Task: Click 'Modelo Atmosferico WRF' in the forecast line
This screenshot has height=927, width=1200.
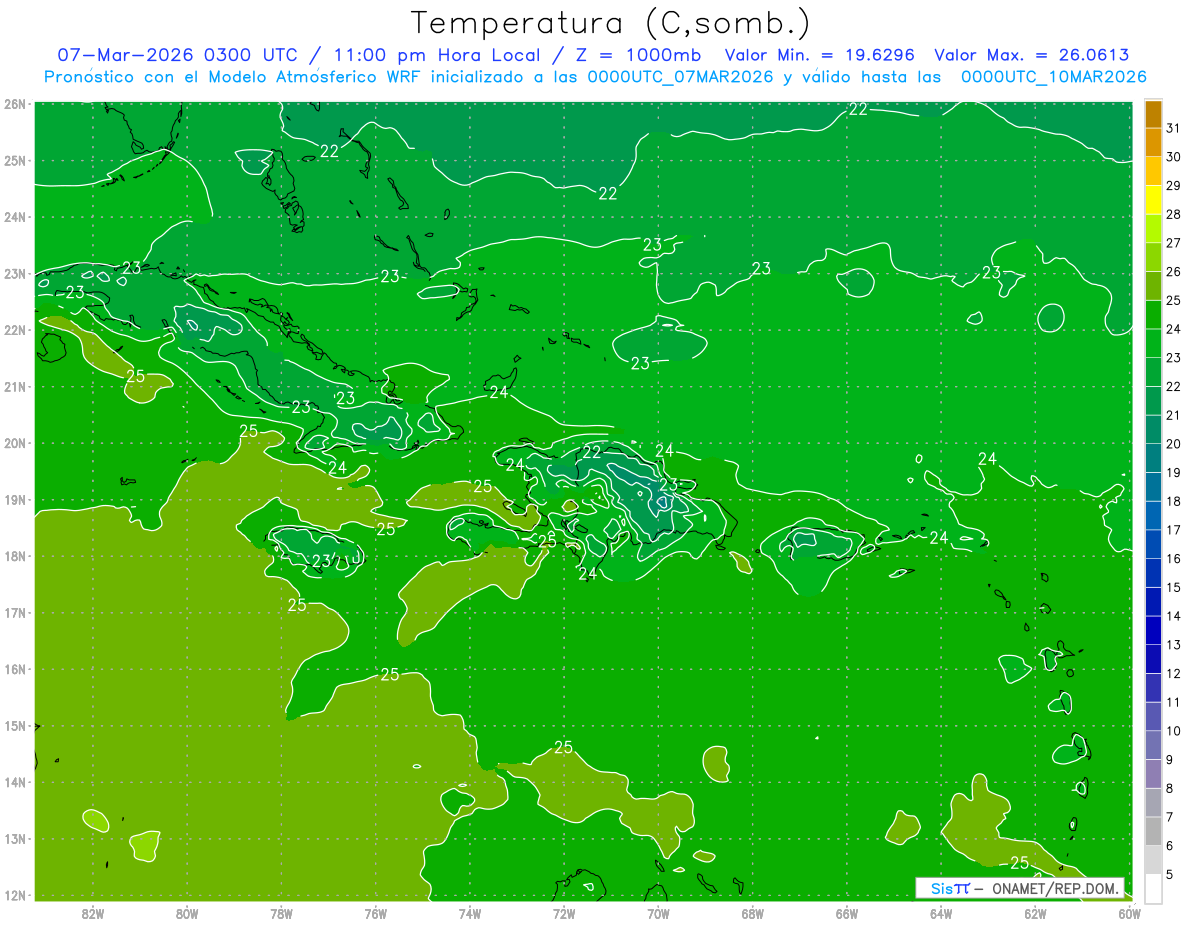Action: tap(314, 77)
